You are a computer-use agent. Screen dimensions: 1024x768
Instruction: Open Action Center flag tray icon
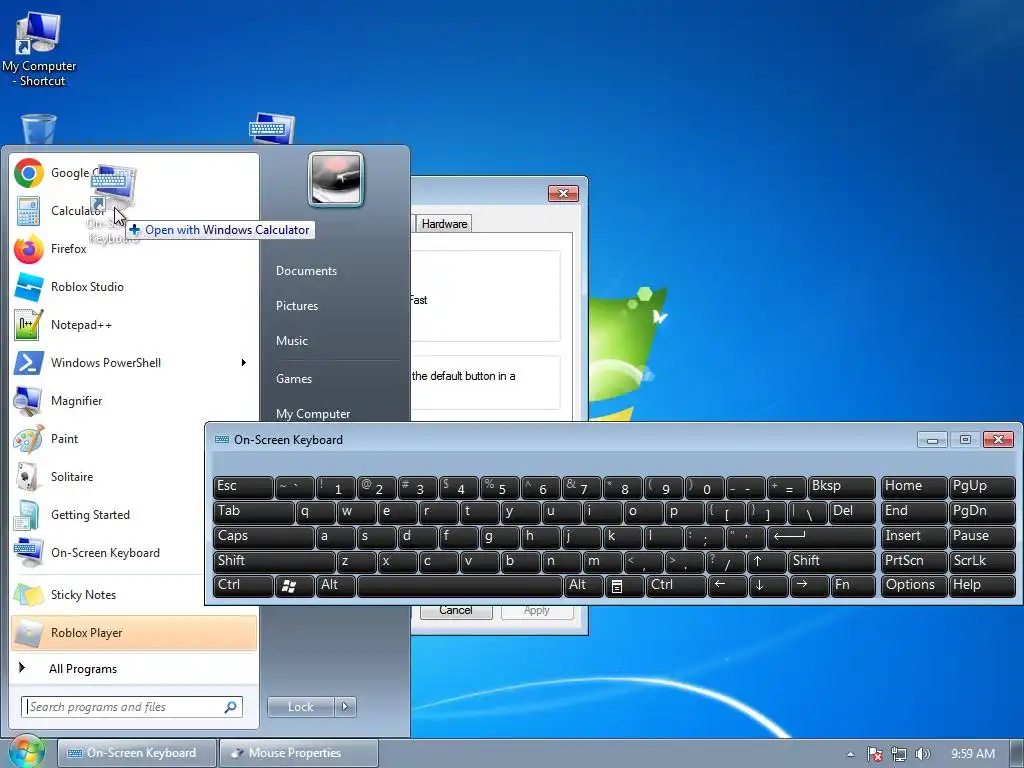pyautogui.click(x=875, y=754)
